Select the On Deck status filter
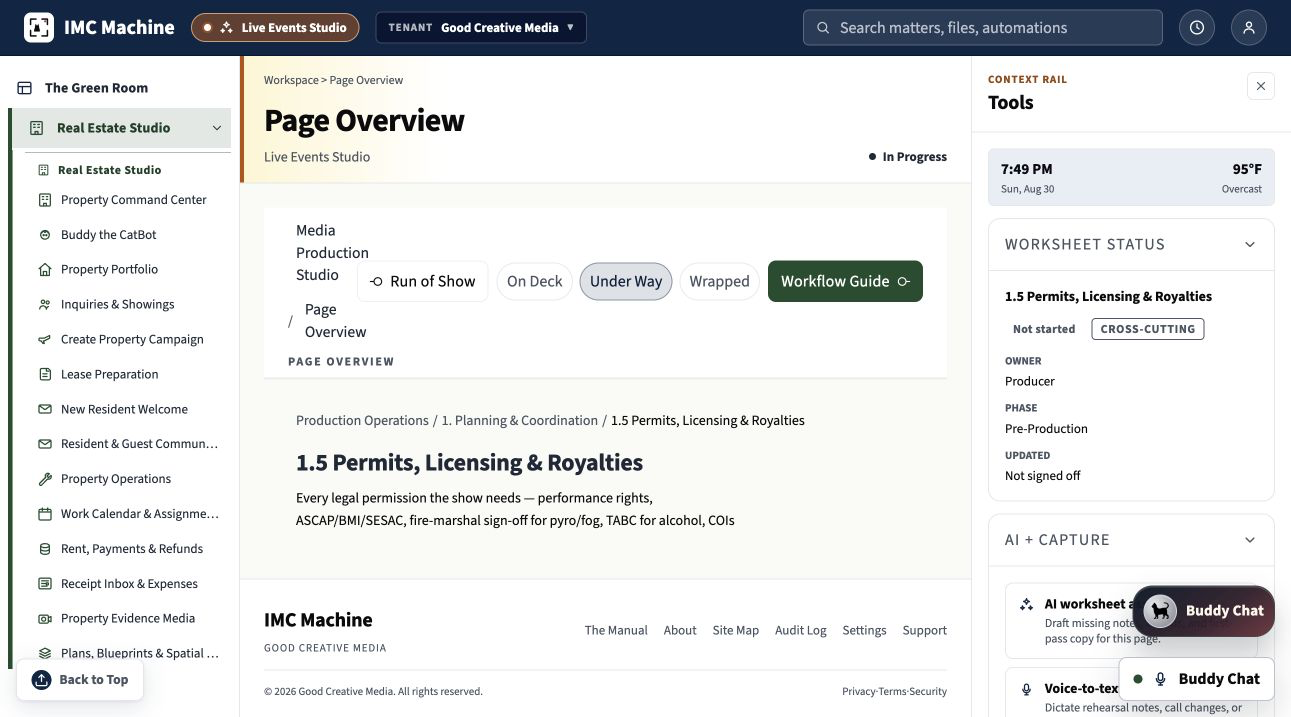1291x717 pixels. pyautogui.click(x=535, y=281)
